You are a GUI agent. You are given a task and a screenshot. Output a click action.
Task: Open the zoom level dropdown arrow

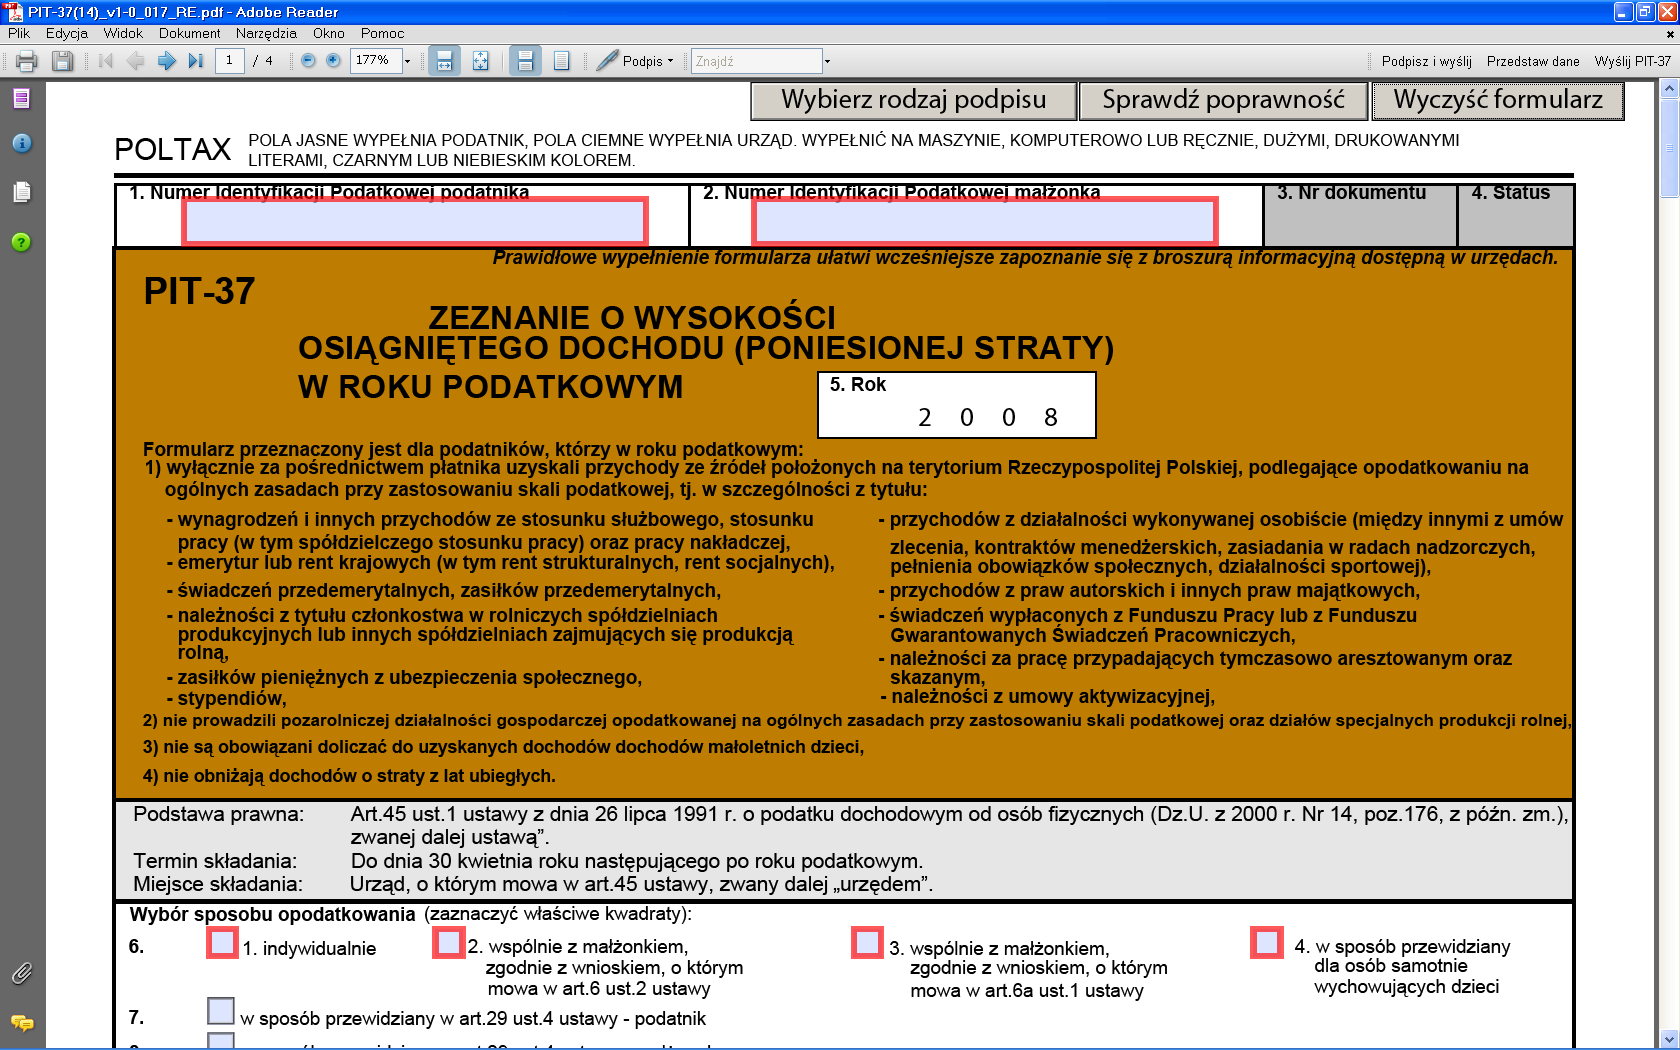(x=407, y=61)
